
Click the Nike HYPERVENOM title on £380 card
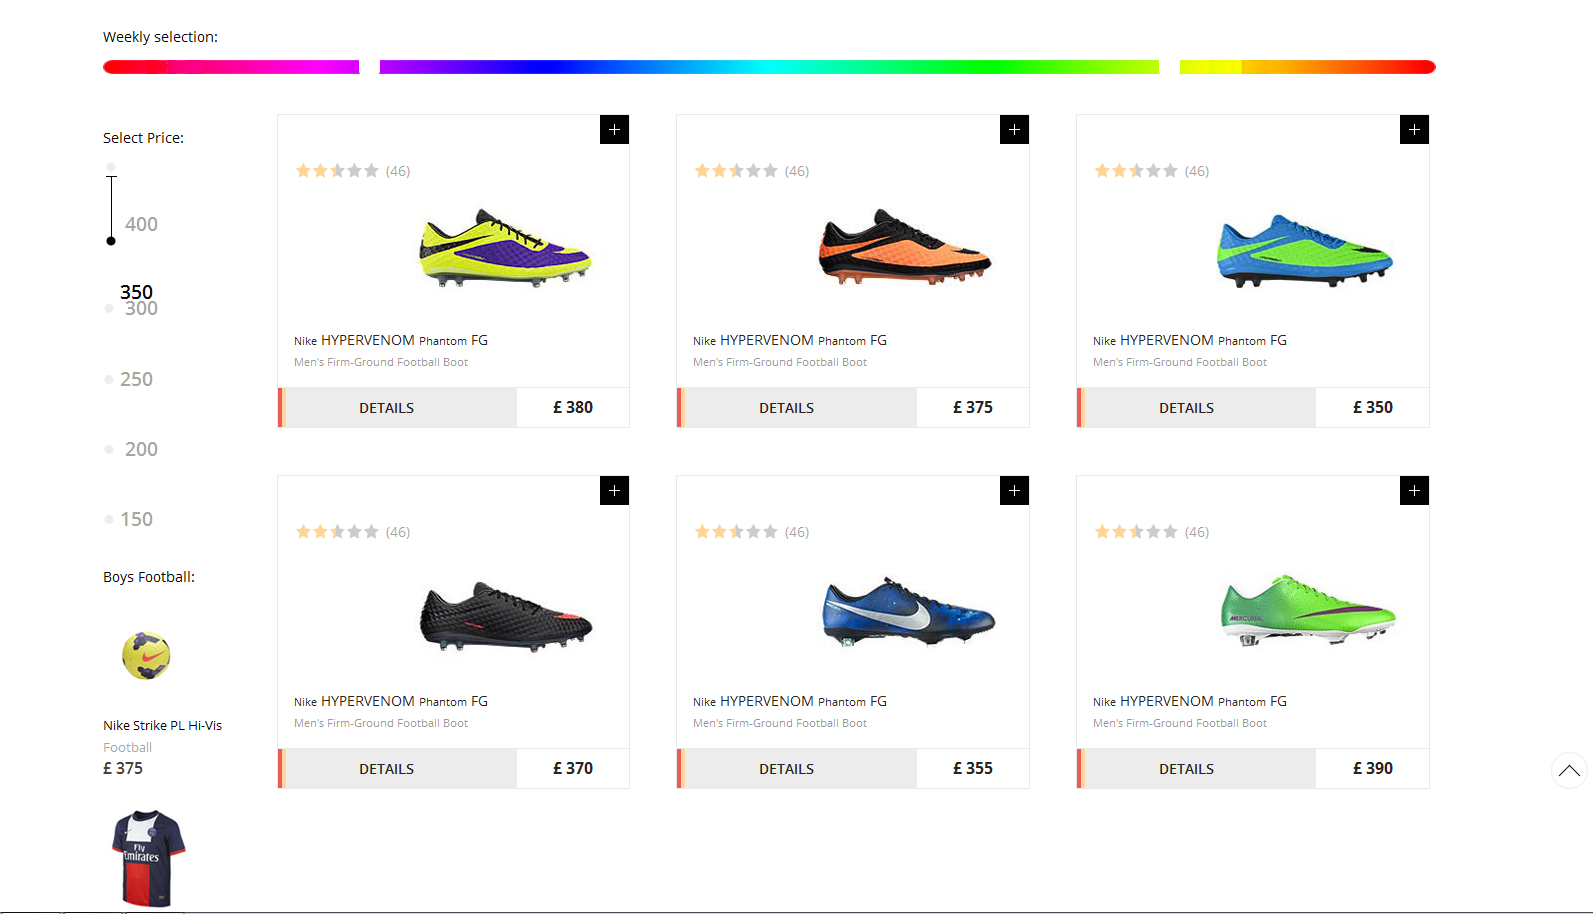click(391, 340)
